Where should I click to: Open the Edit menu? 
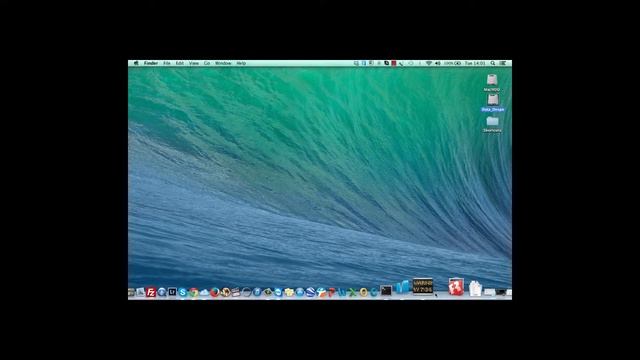(180, 63)
